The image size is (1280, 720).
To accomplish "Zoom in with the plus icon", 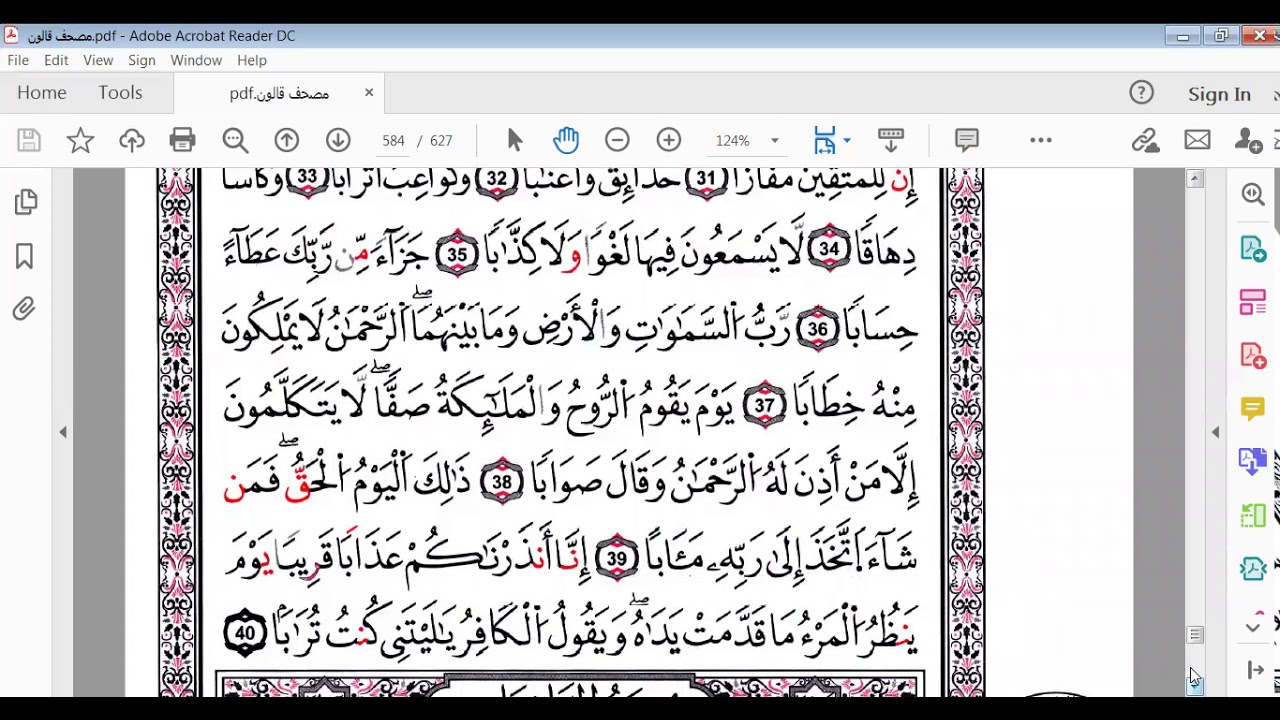I will [669, 141].
